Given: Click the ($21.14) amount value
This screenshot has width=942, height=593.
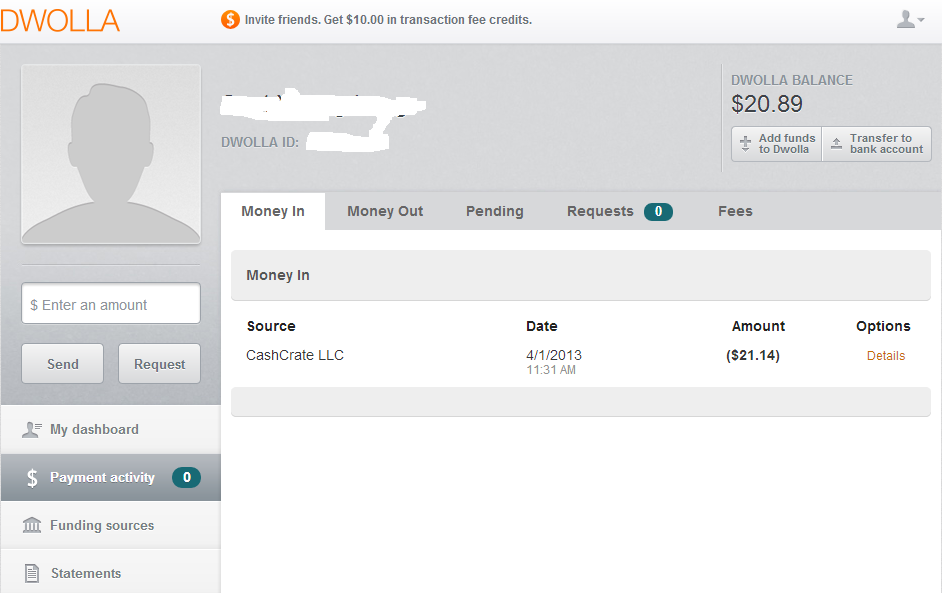Looking at the screenshot, I should pos(753,355).
